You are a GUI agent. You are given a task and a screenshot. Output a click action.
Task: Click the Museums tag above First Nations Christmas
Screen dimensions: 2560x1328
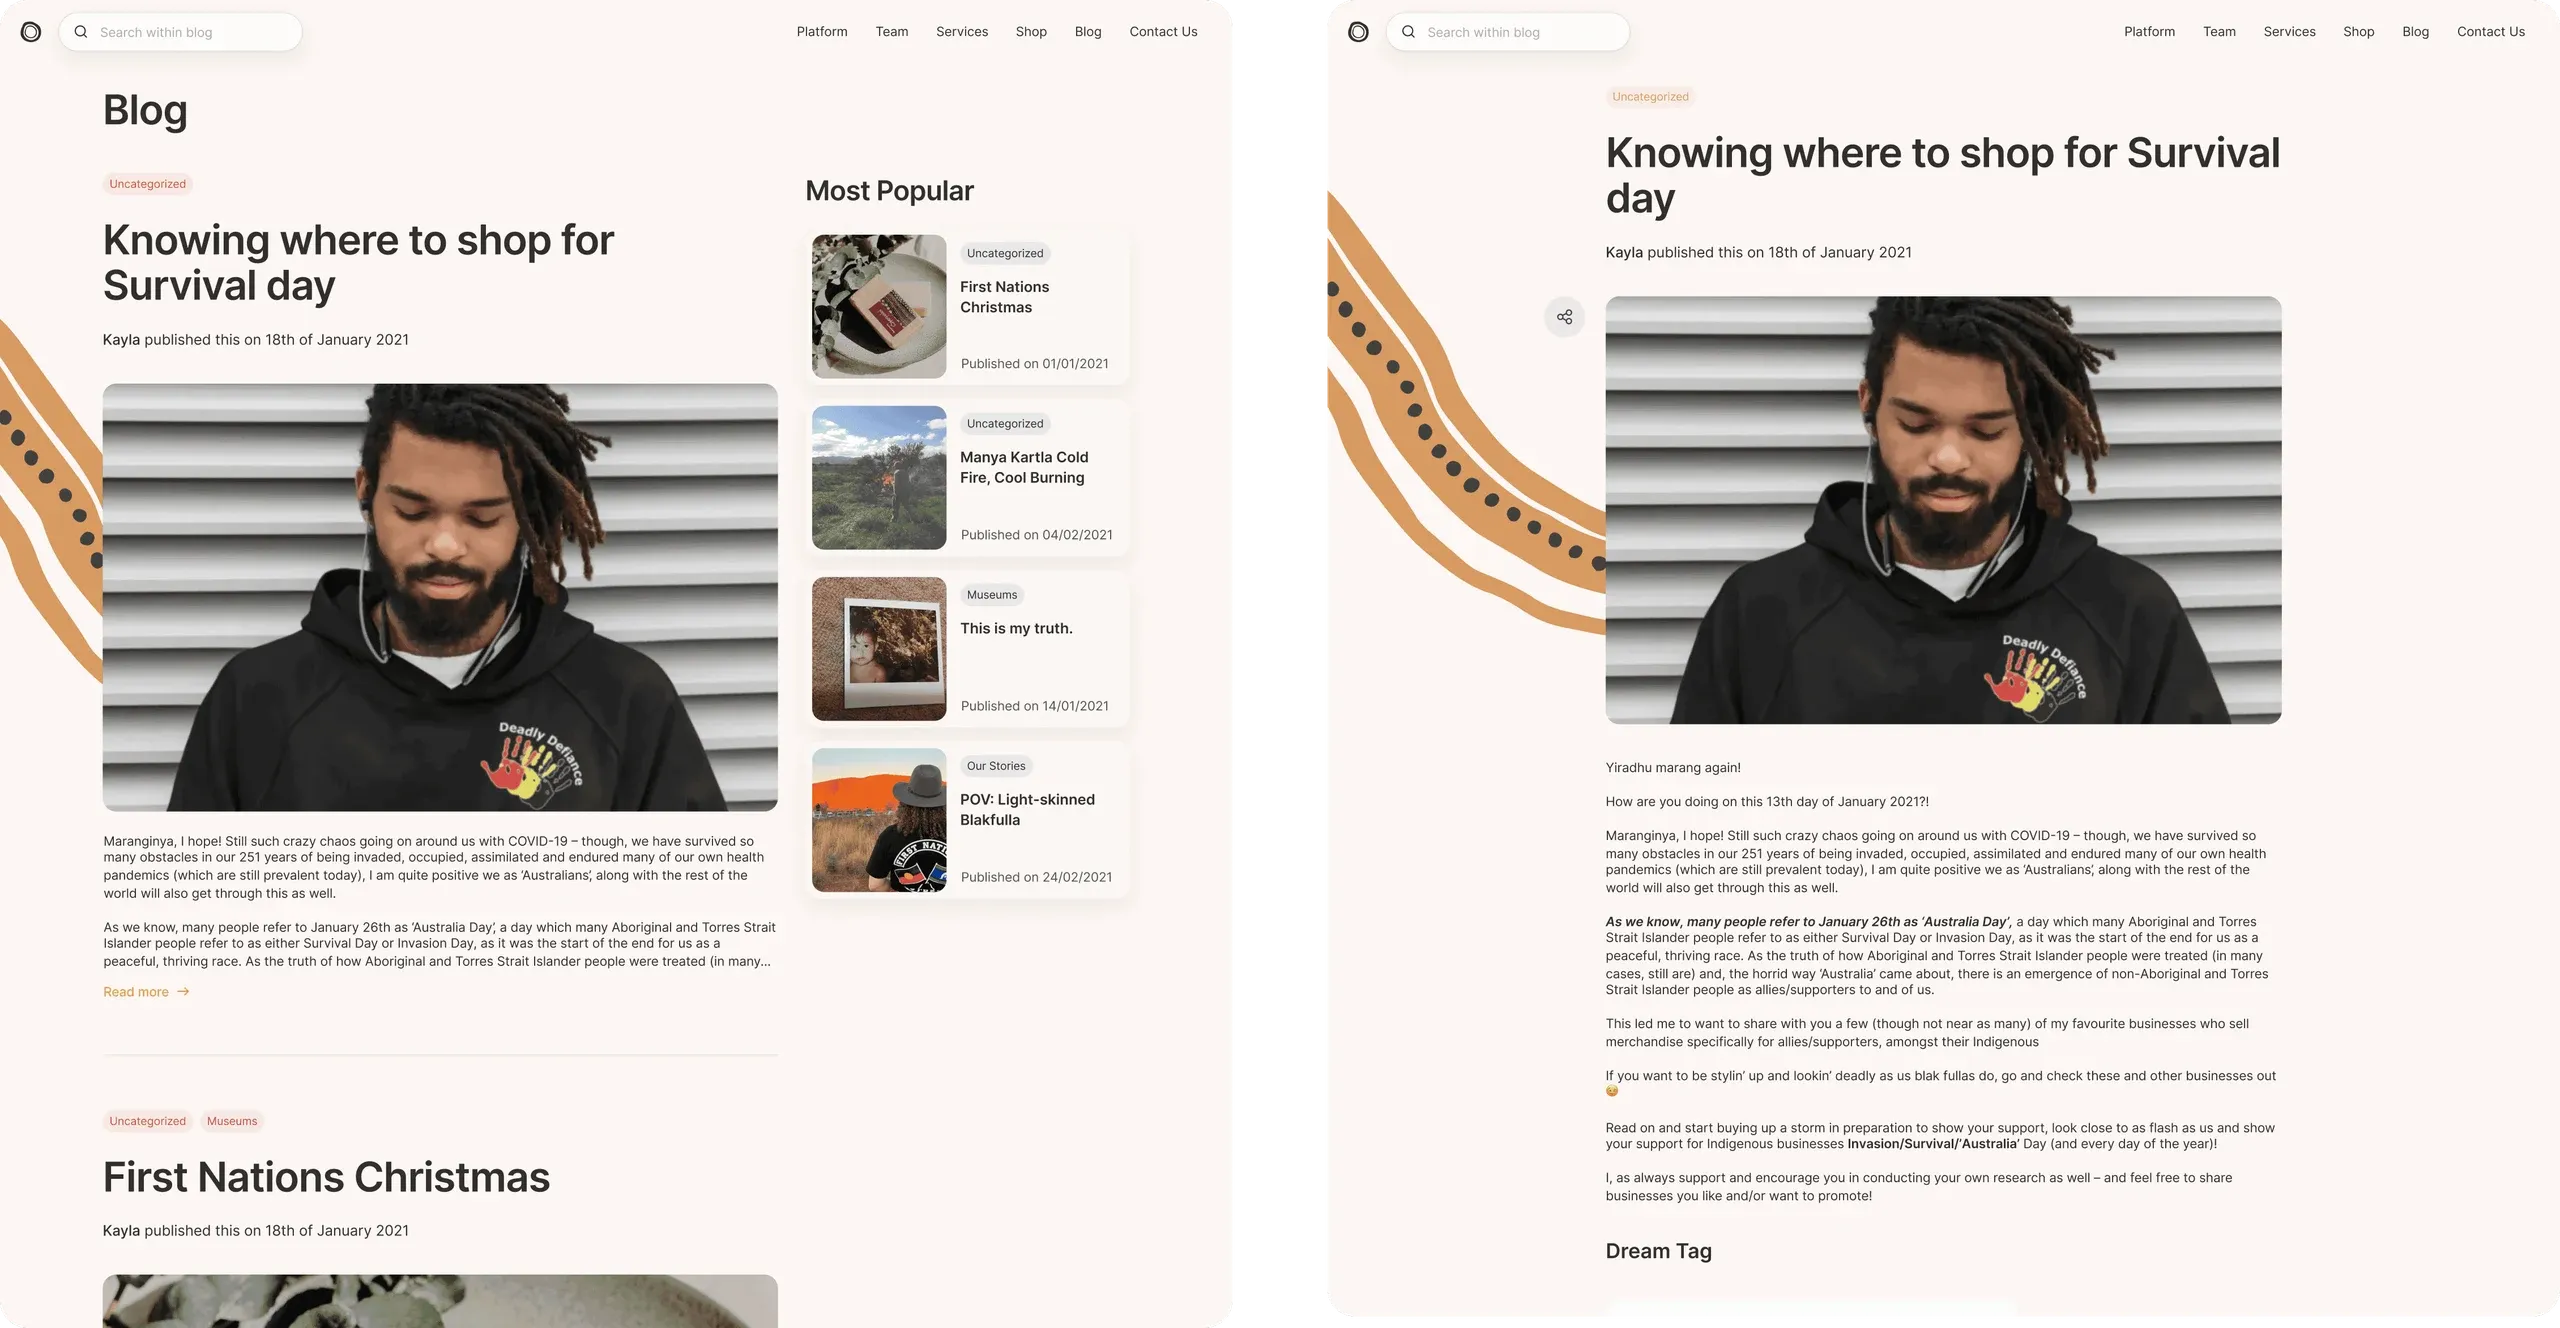coord(232,1121)
